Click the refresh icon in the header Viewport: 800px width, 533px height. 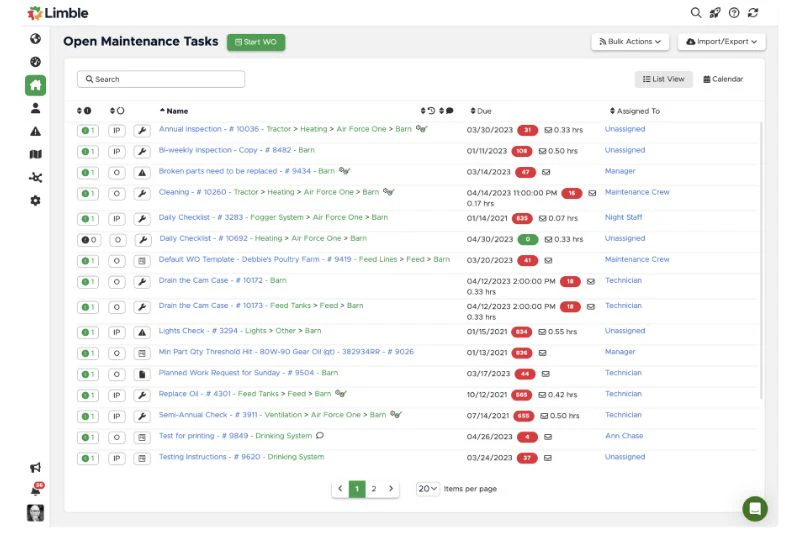point(753,13)
